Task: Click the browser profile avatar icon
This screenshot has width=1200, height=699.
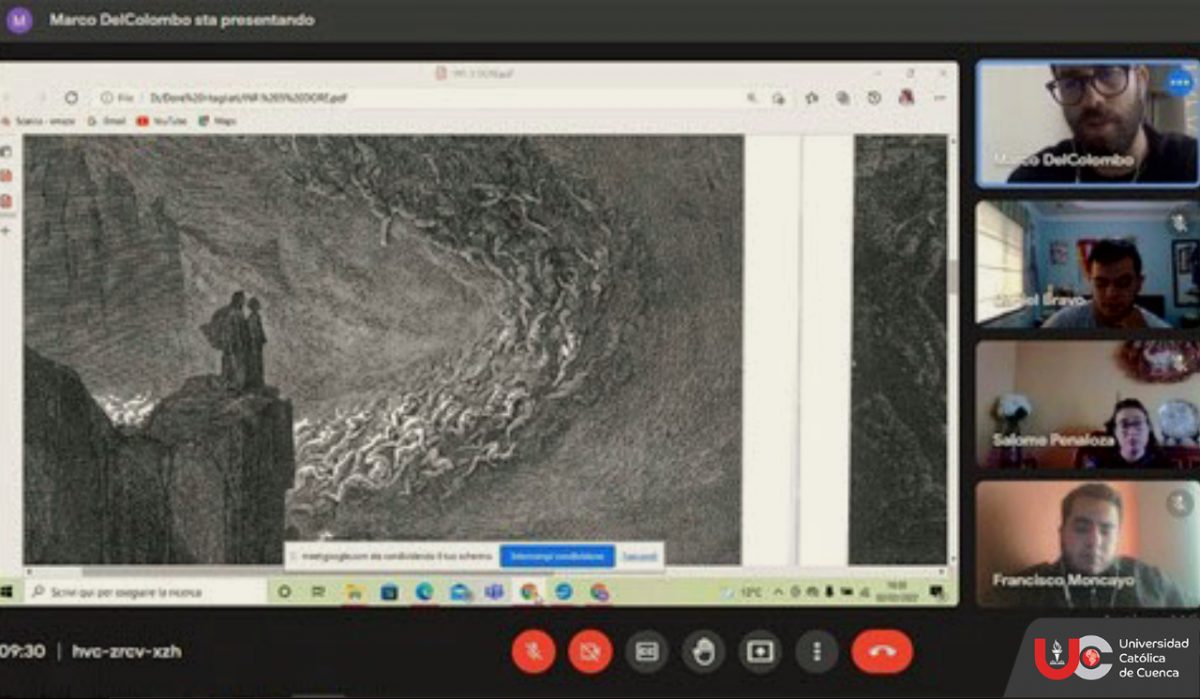Action: [906, 98]
